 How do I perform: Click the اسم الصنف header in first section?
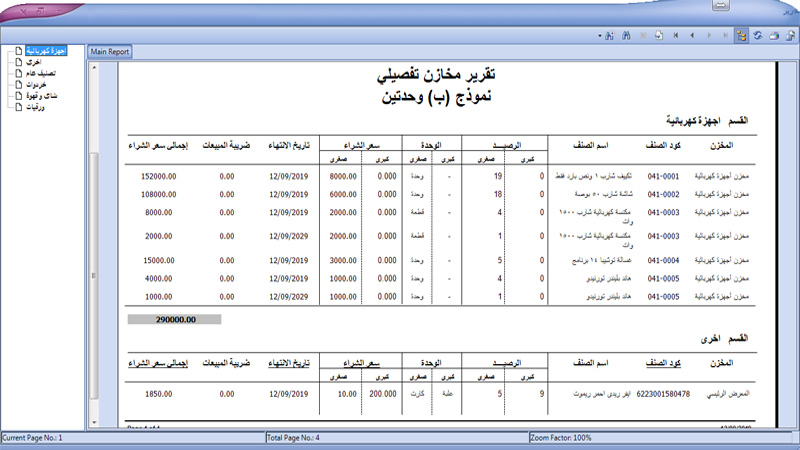590,145
